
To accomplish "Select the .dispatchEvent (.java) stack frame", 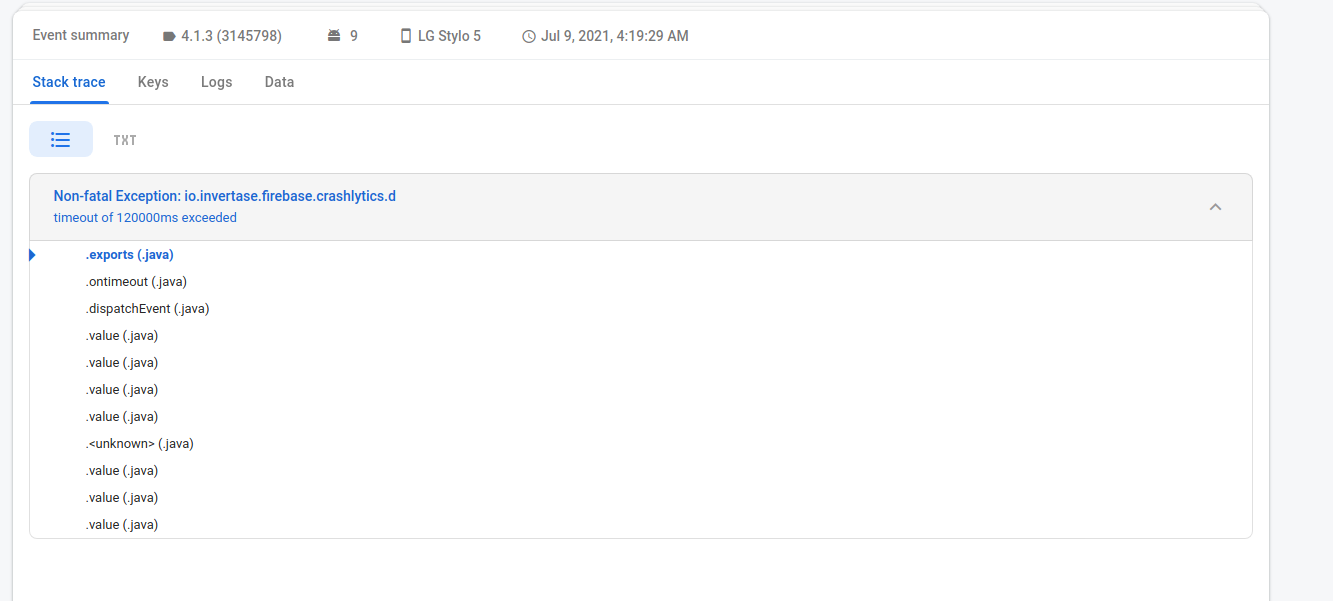I will coord(147,308).
